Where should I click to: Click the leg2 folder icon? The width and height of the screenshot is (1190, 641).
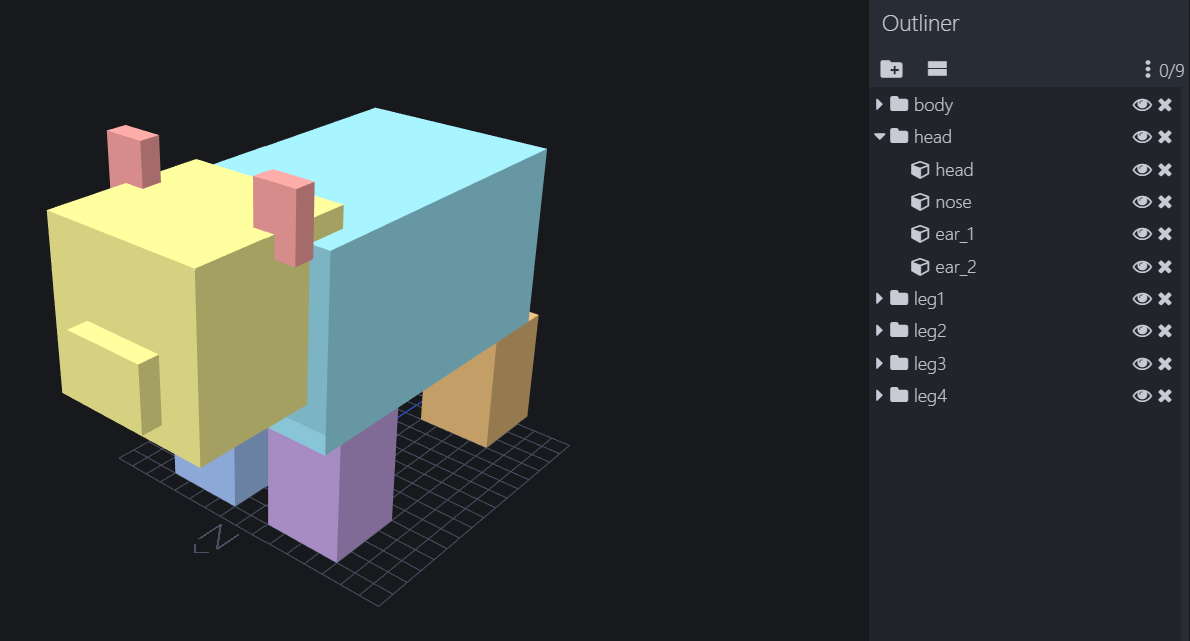click(x=899, y=330)
